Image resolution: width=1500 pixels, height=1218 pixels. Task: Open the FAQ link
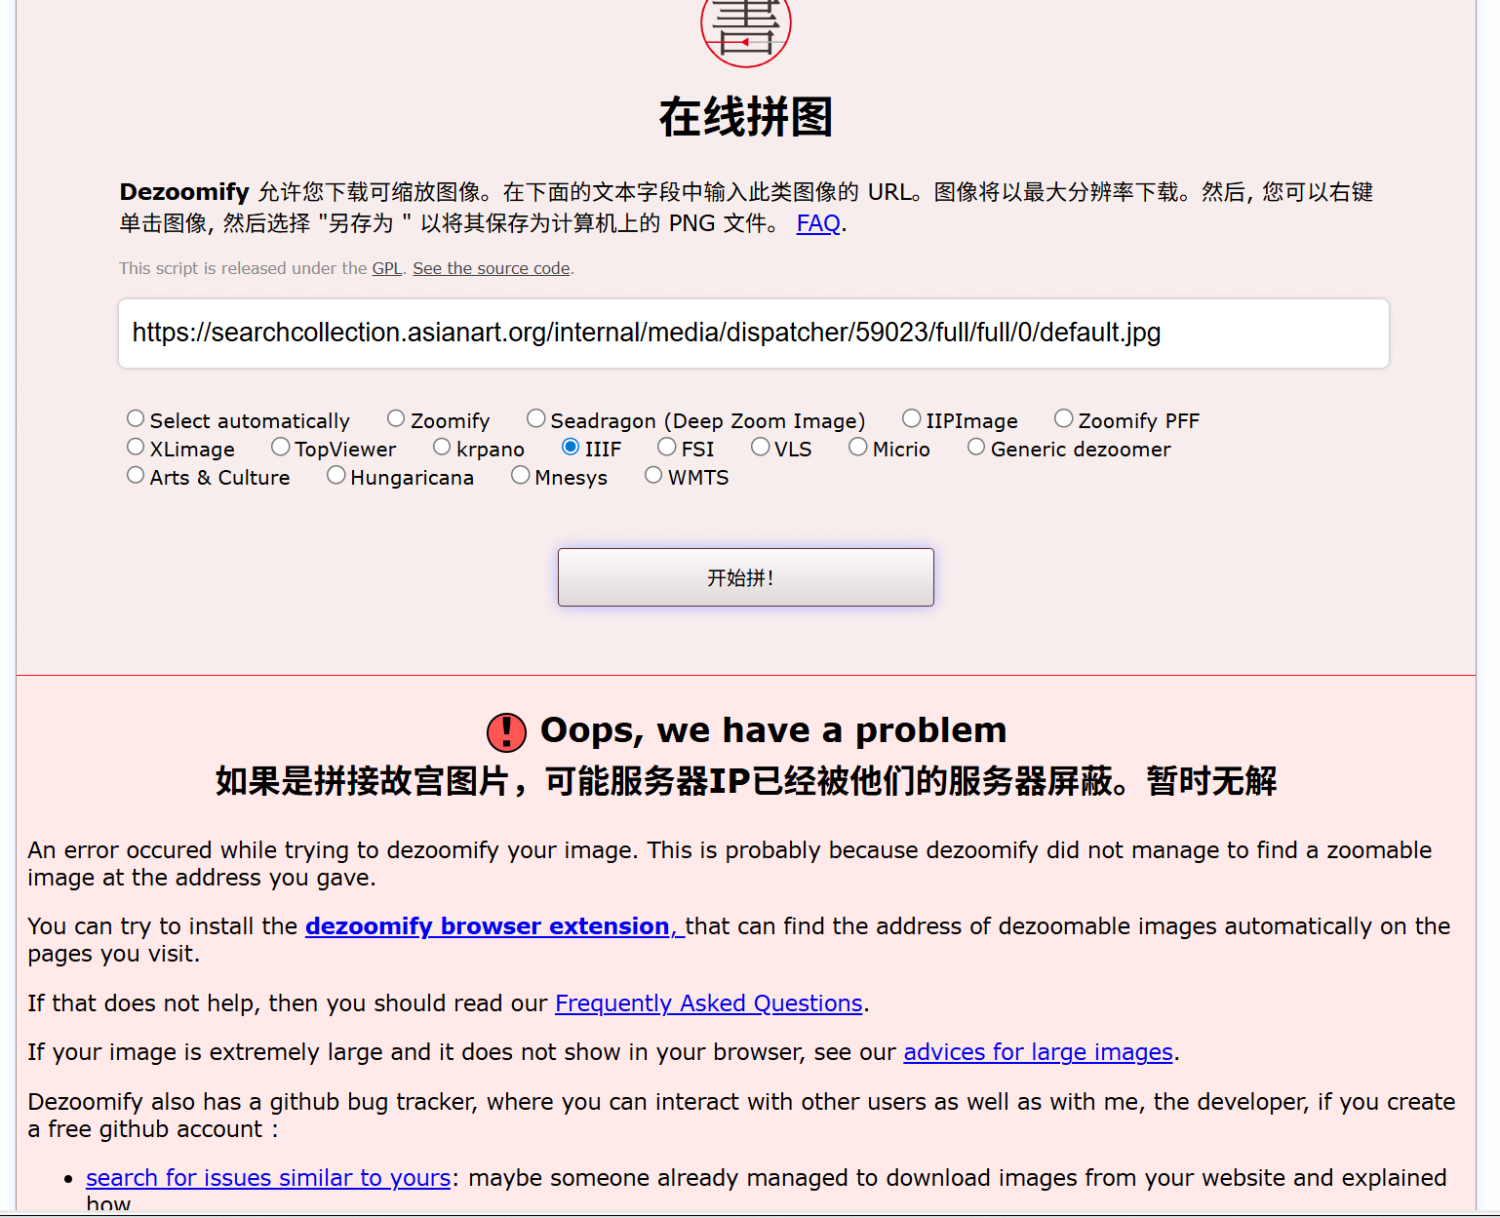[817, 223]
